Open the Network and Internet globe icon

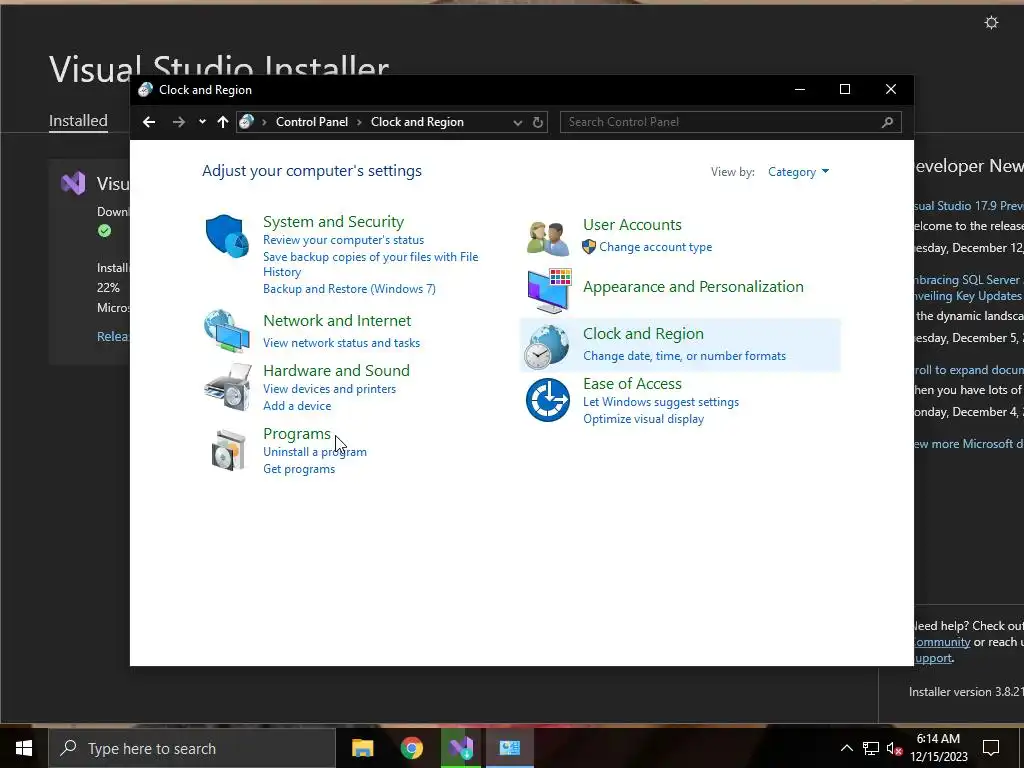tap(227, 331)
